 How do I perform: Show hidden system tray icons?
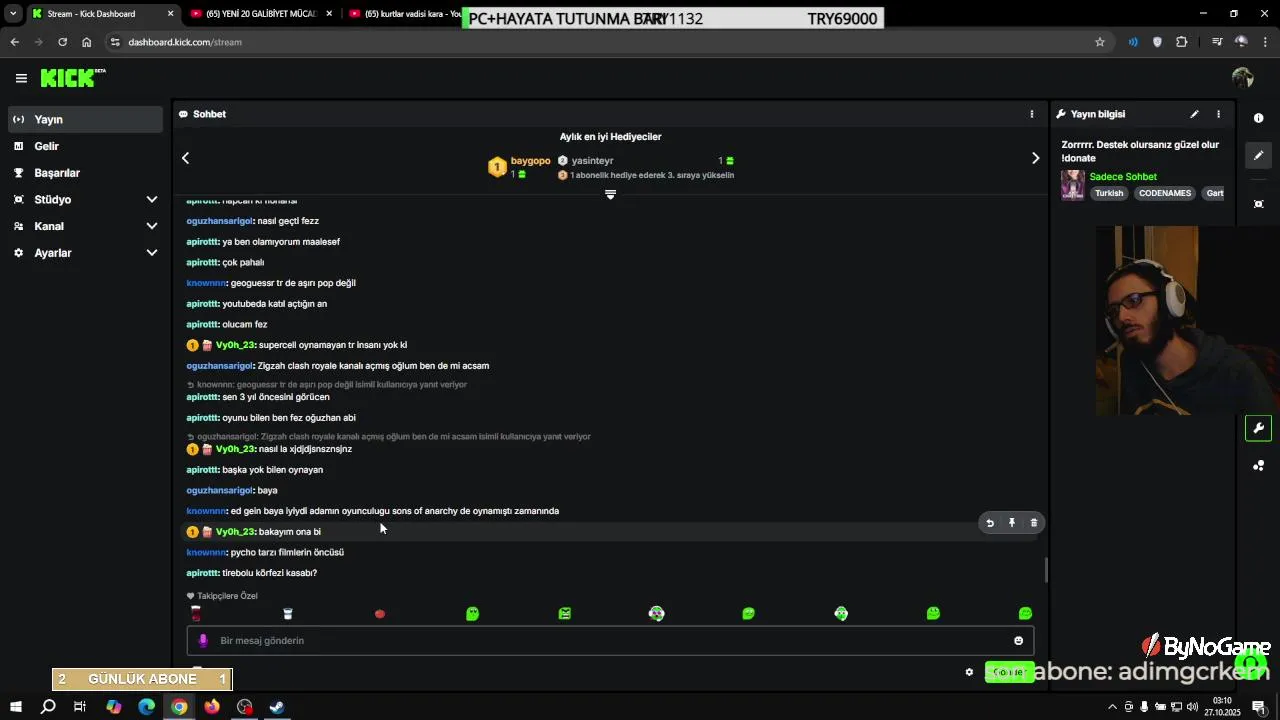[1112, 707]
